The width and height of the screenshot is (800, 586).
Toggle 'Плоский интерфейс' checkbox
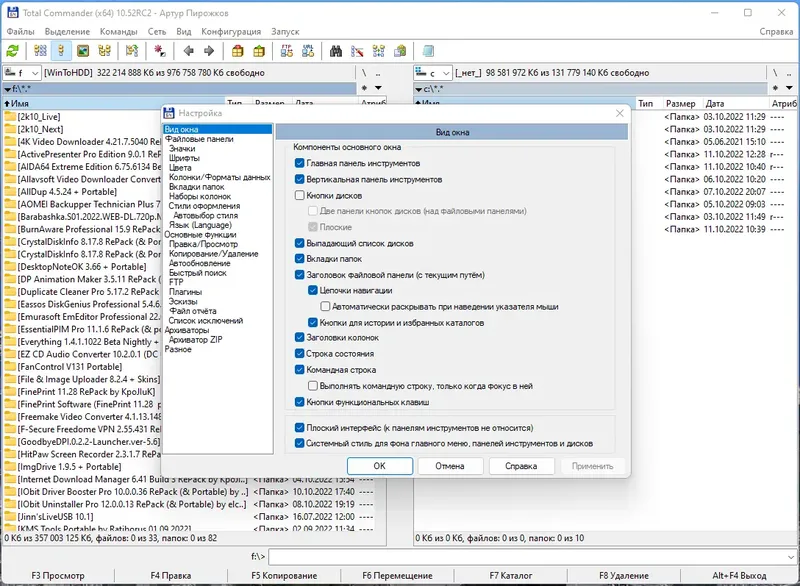[x=299, y=427]
